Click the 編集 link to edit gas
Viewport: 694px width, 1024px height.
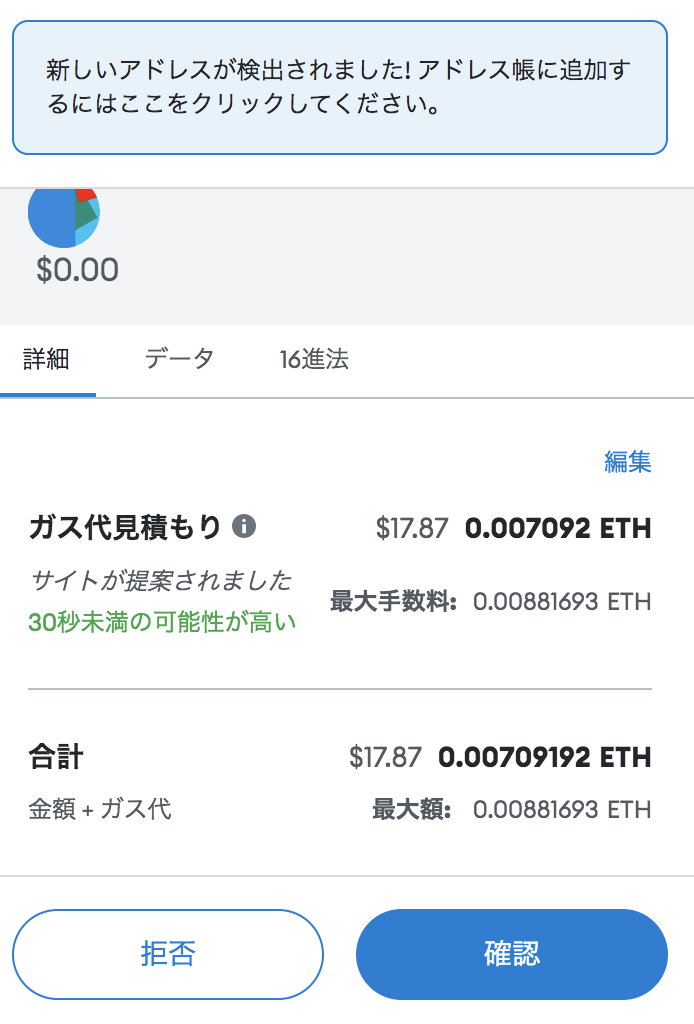(x=627, y=462)
